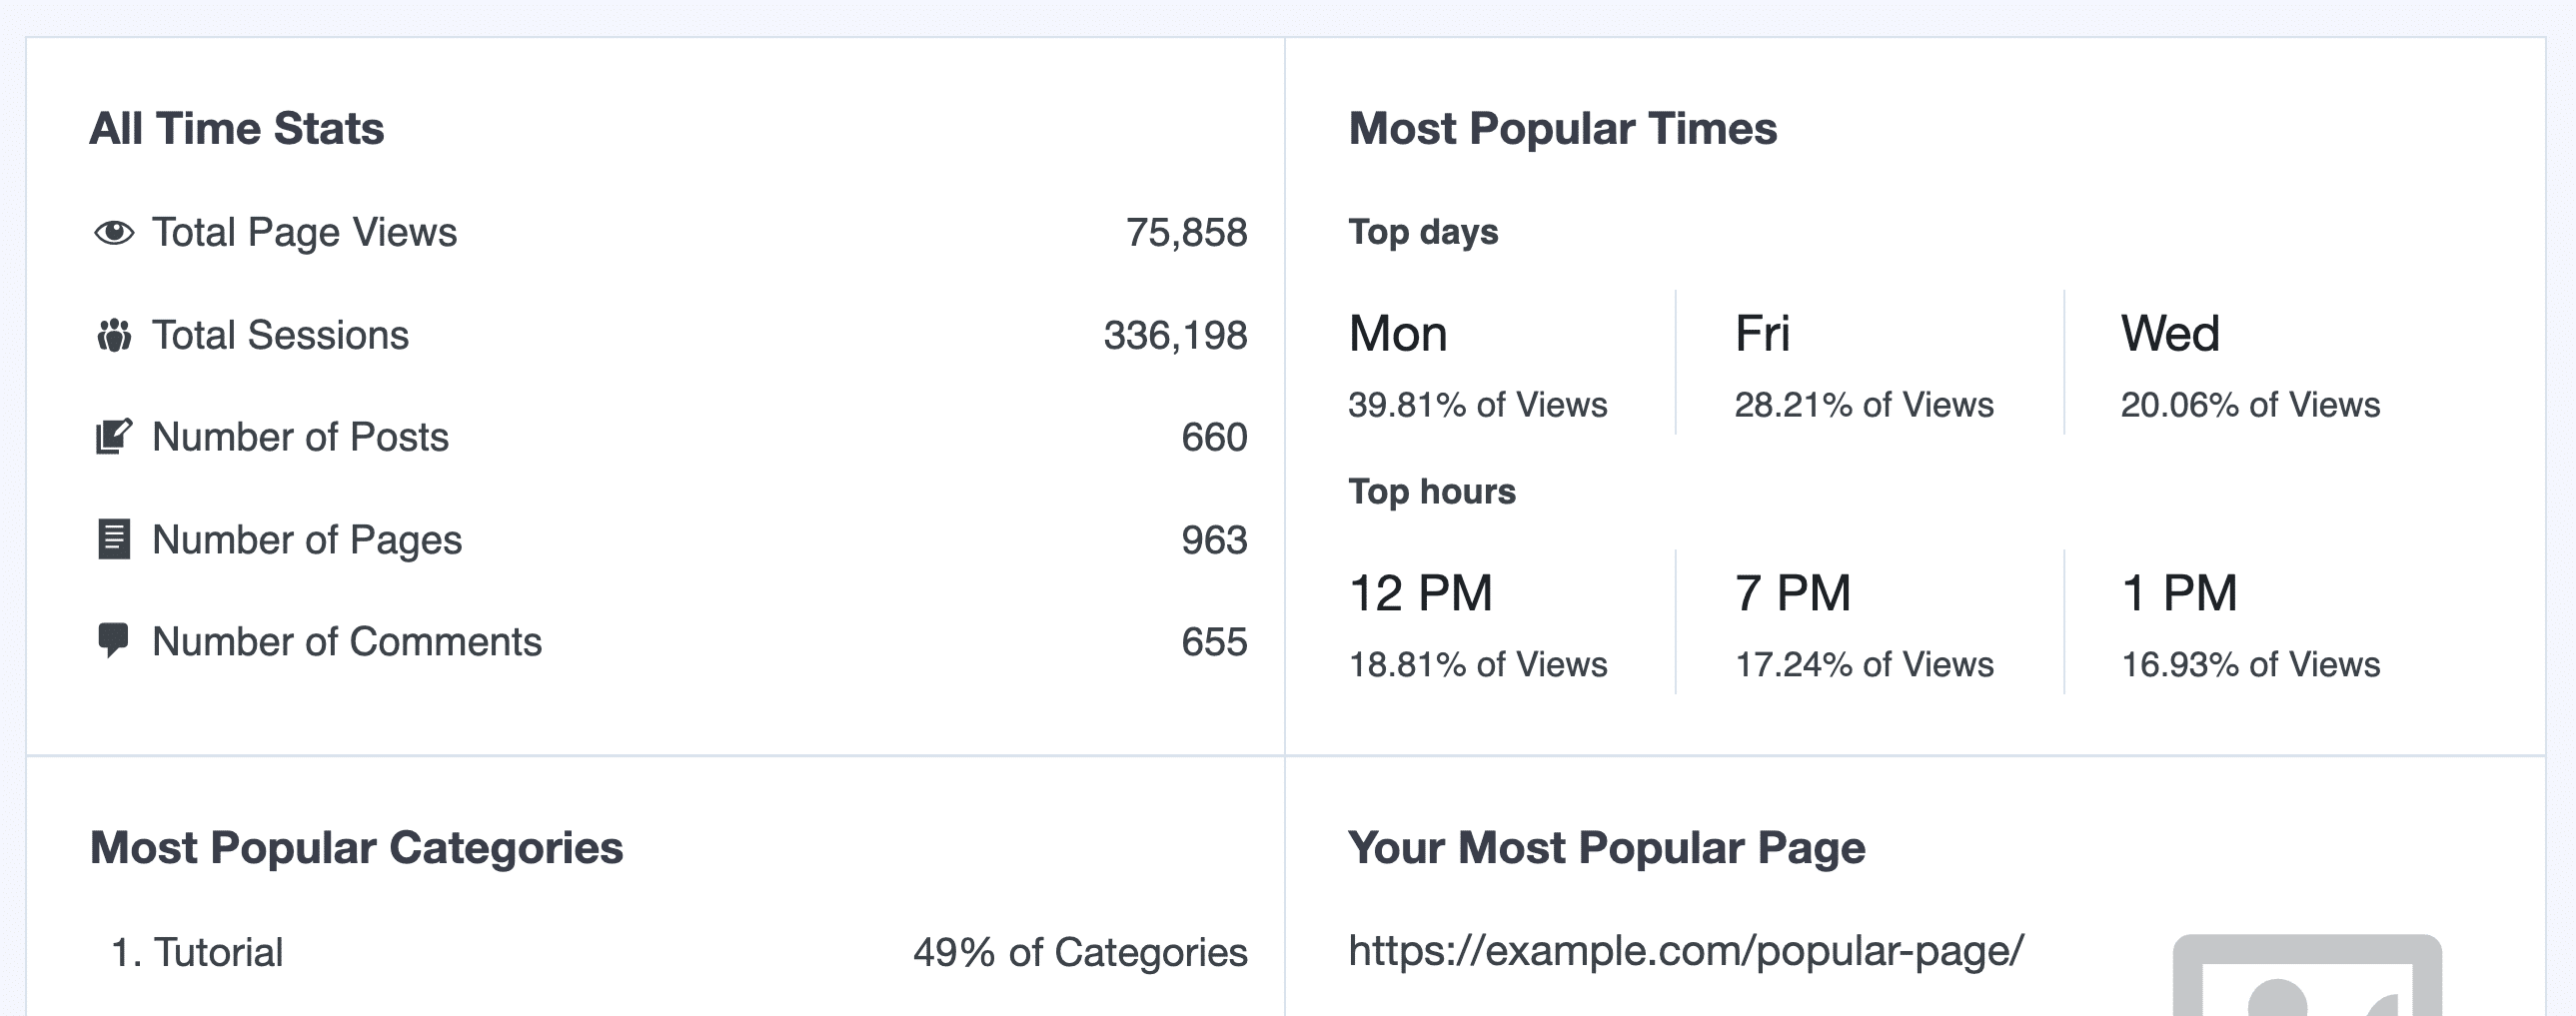Click the Mon top day stat
Viewport: 2576px width, 1016px height.
[x=1397, y=334]
